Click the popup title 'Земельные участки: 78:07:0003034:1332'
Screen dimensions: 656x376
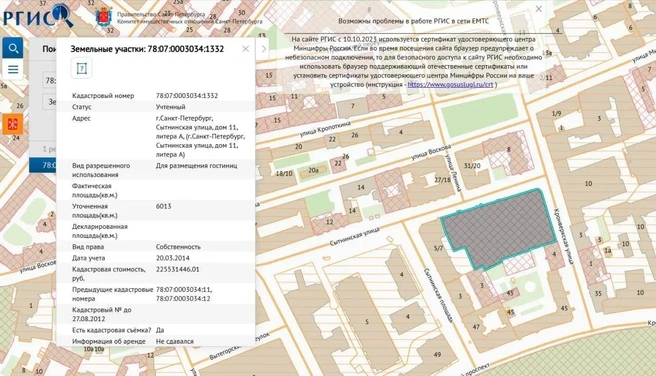tap(147, 49)
